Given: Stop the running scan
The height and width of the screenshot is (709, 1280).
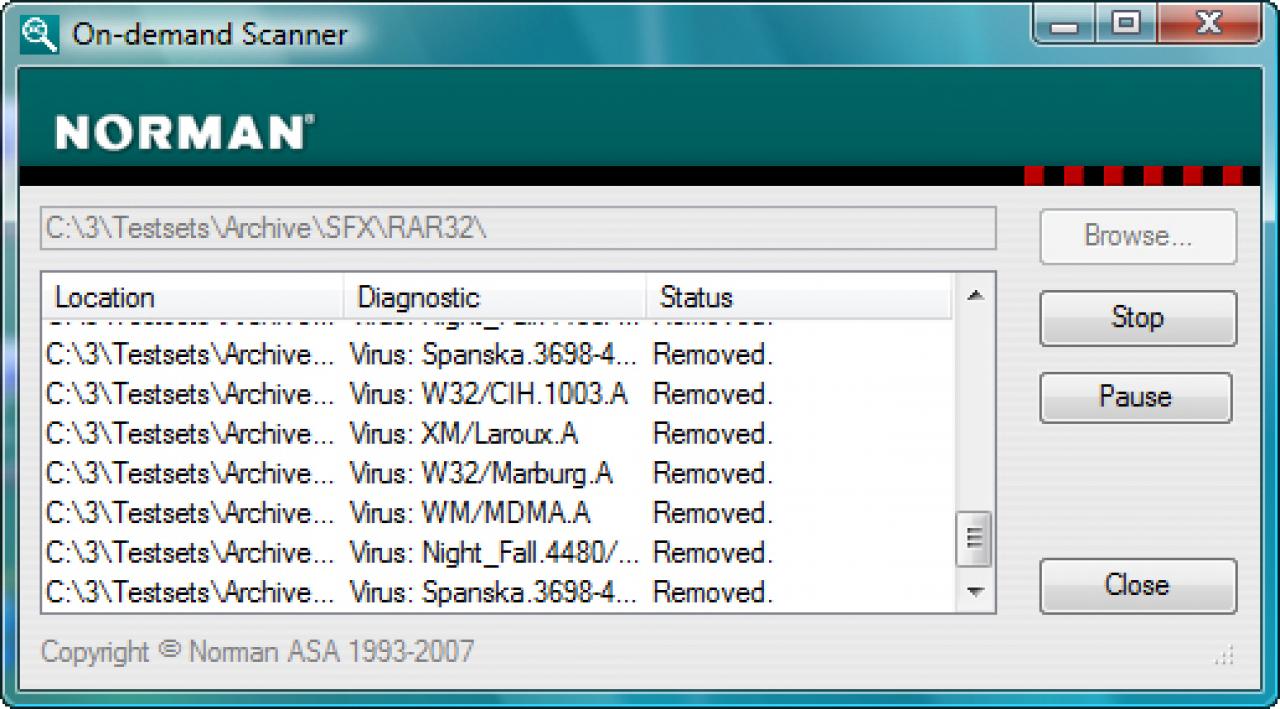Looking at the screenshot, I should pos(1138,318).
